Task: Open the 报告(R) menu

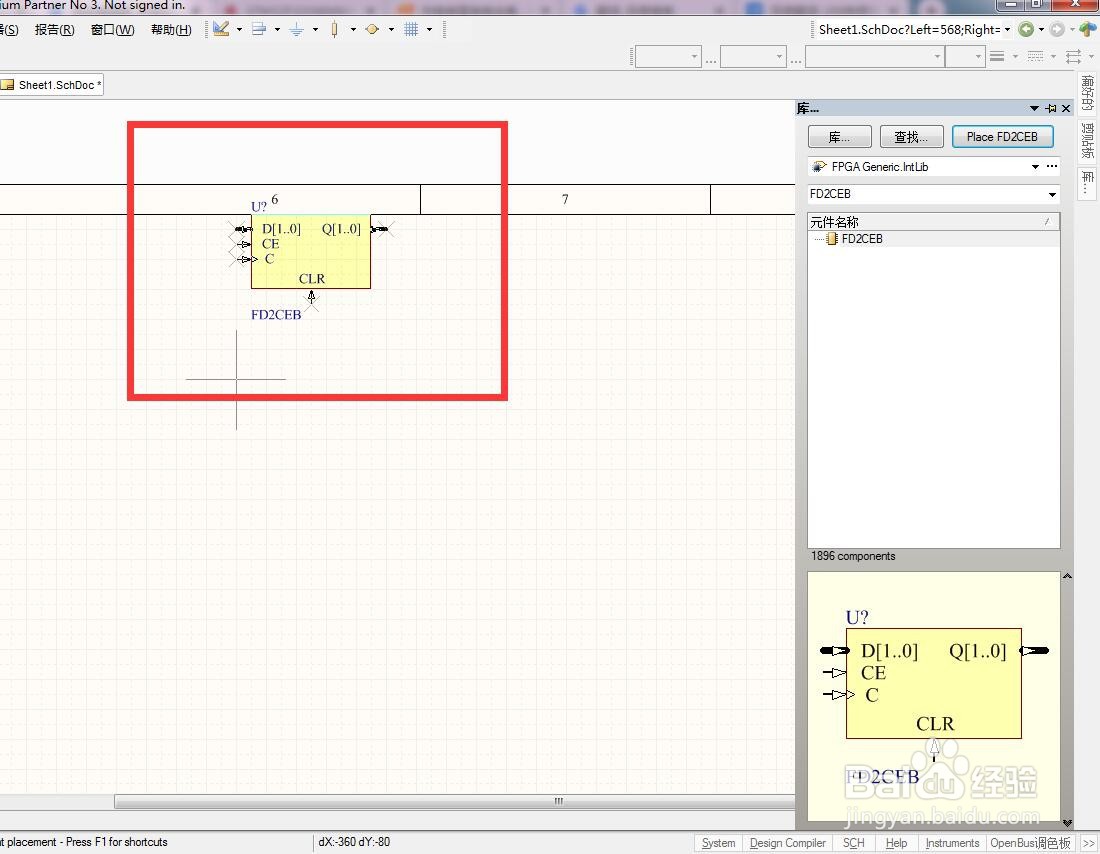Action: (54, 29)
